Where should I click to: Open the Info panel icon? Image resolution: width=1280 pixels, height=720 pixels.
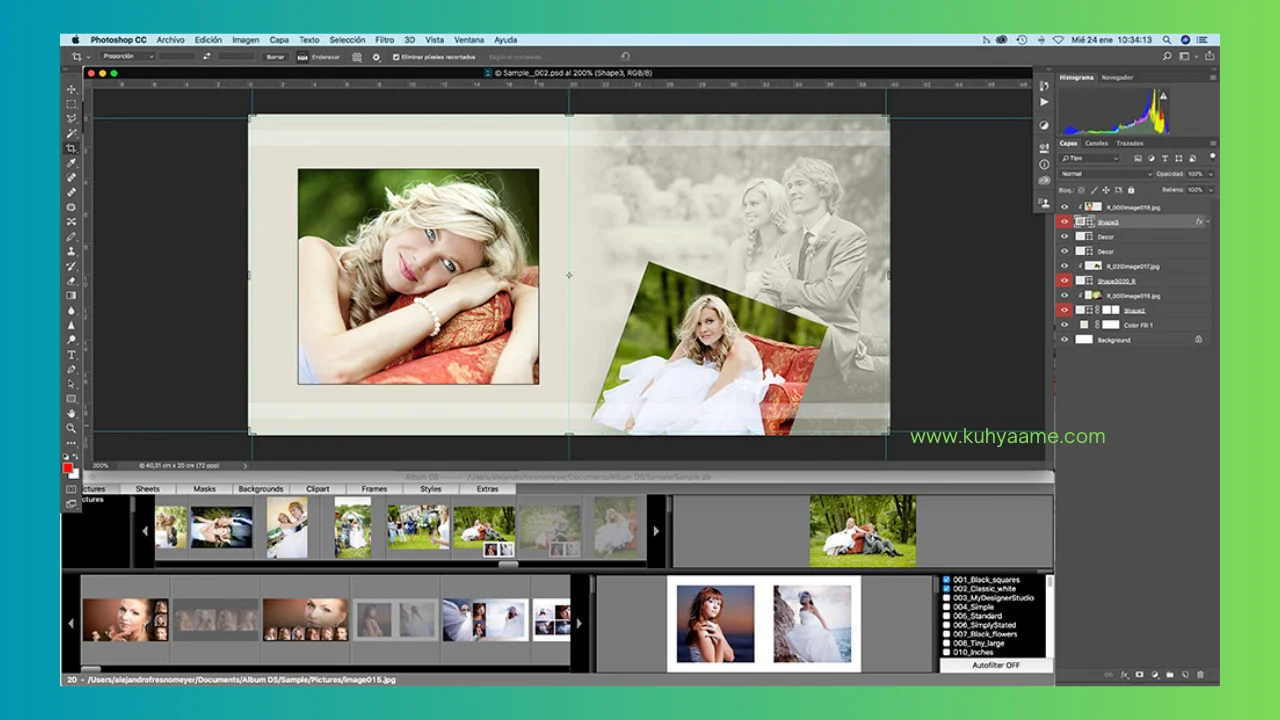pyautogui.click(x=1044, y=164)
